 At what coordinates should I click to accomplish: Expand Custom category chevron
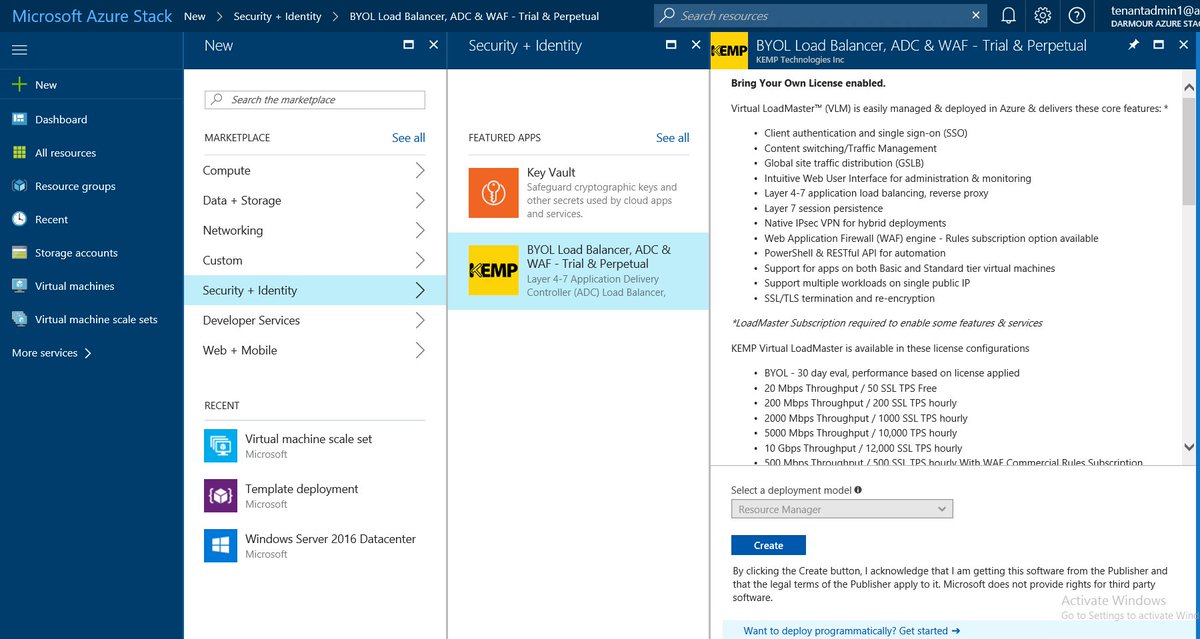tap(420, 261)
